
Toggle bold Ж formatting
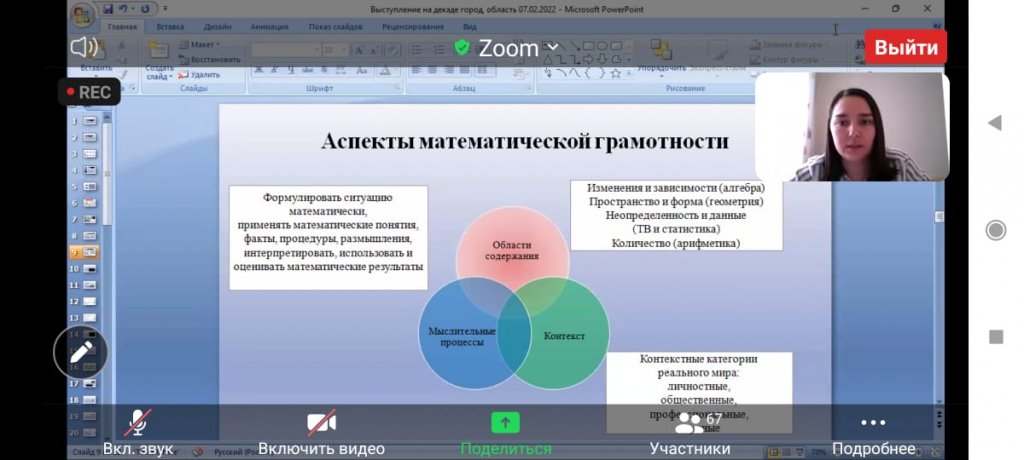click(259, 69)
